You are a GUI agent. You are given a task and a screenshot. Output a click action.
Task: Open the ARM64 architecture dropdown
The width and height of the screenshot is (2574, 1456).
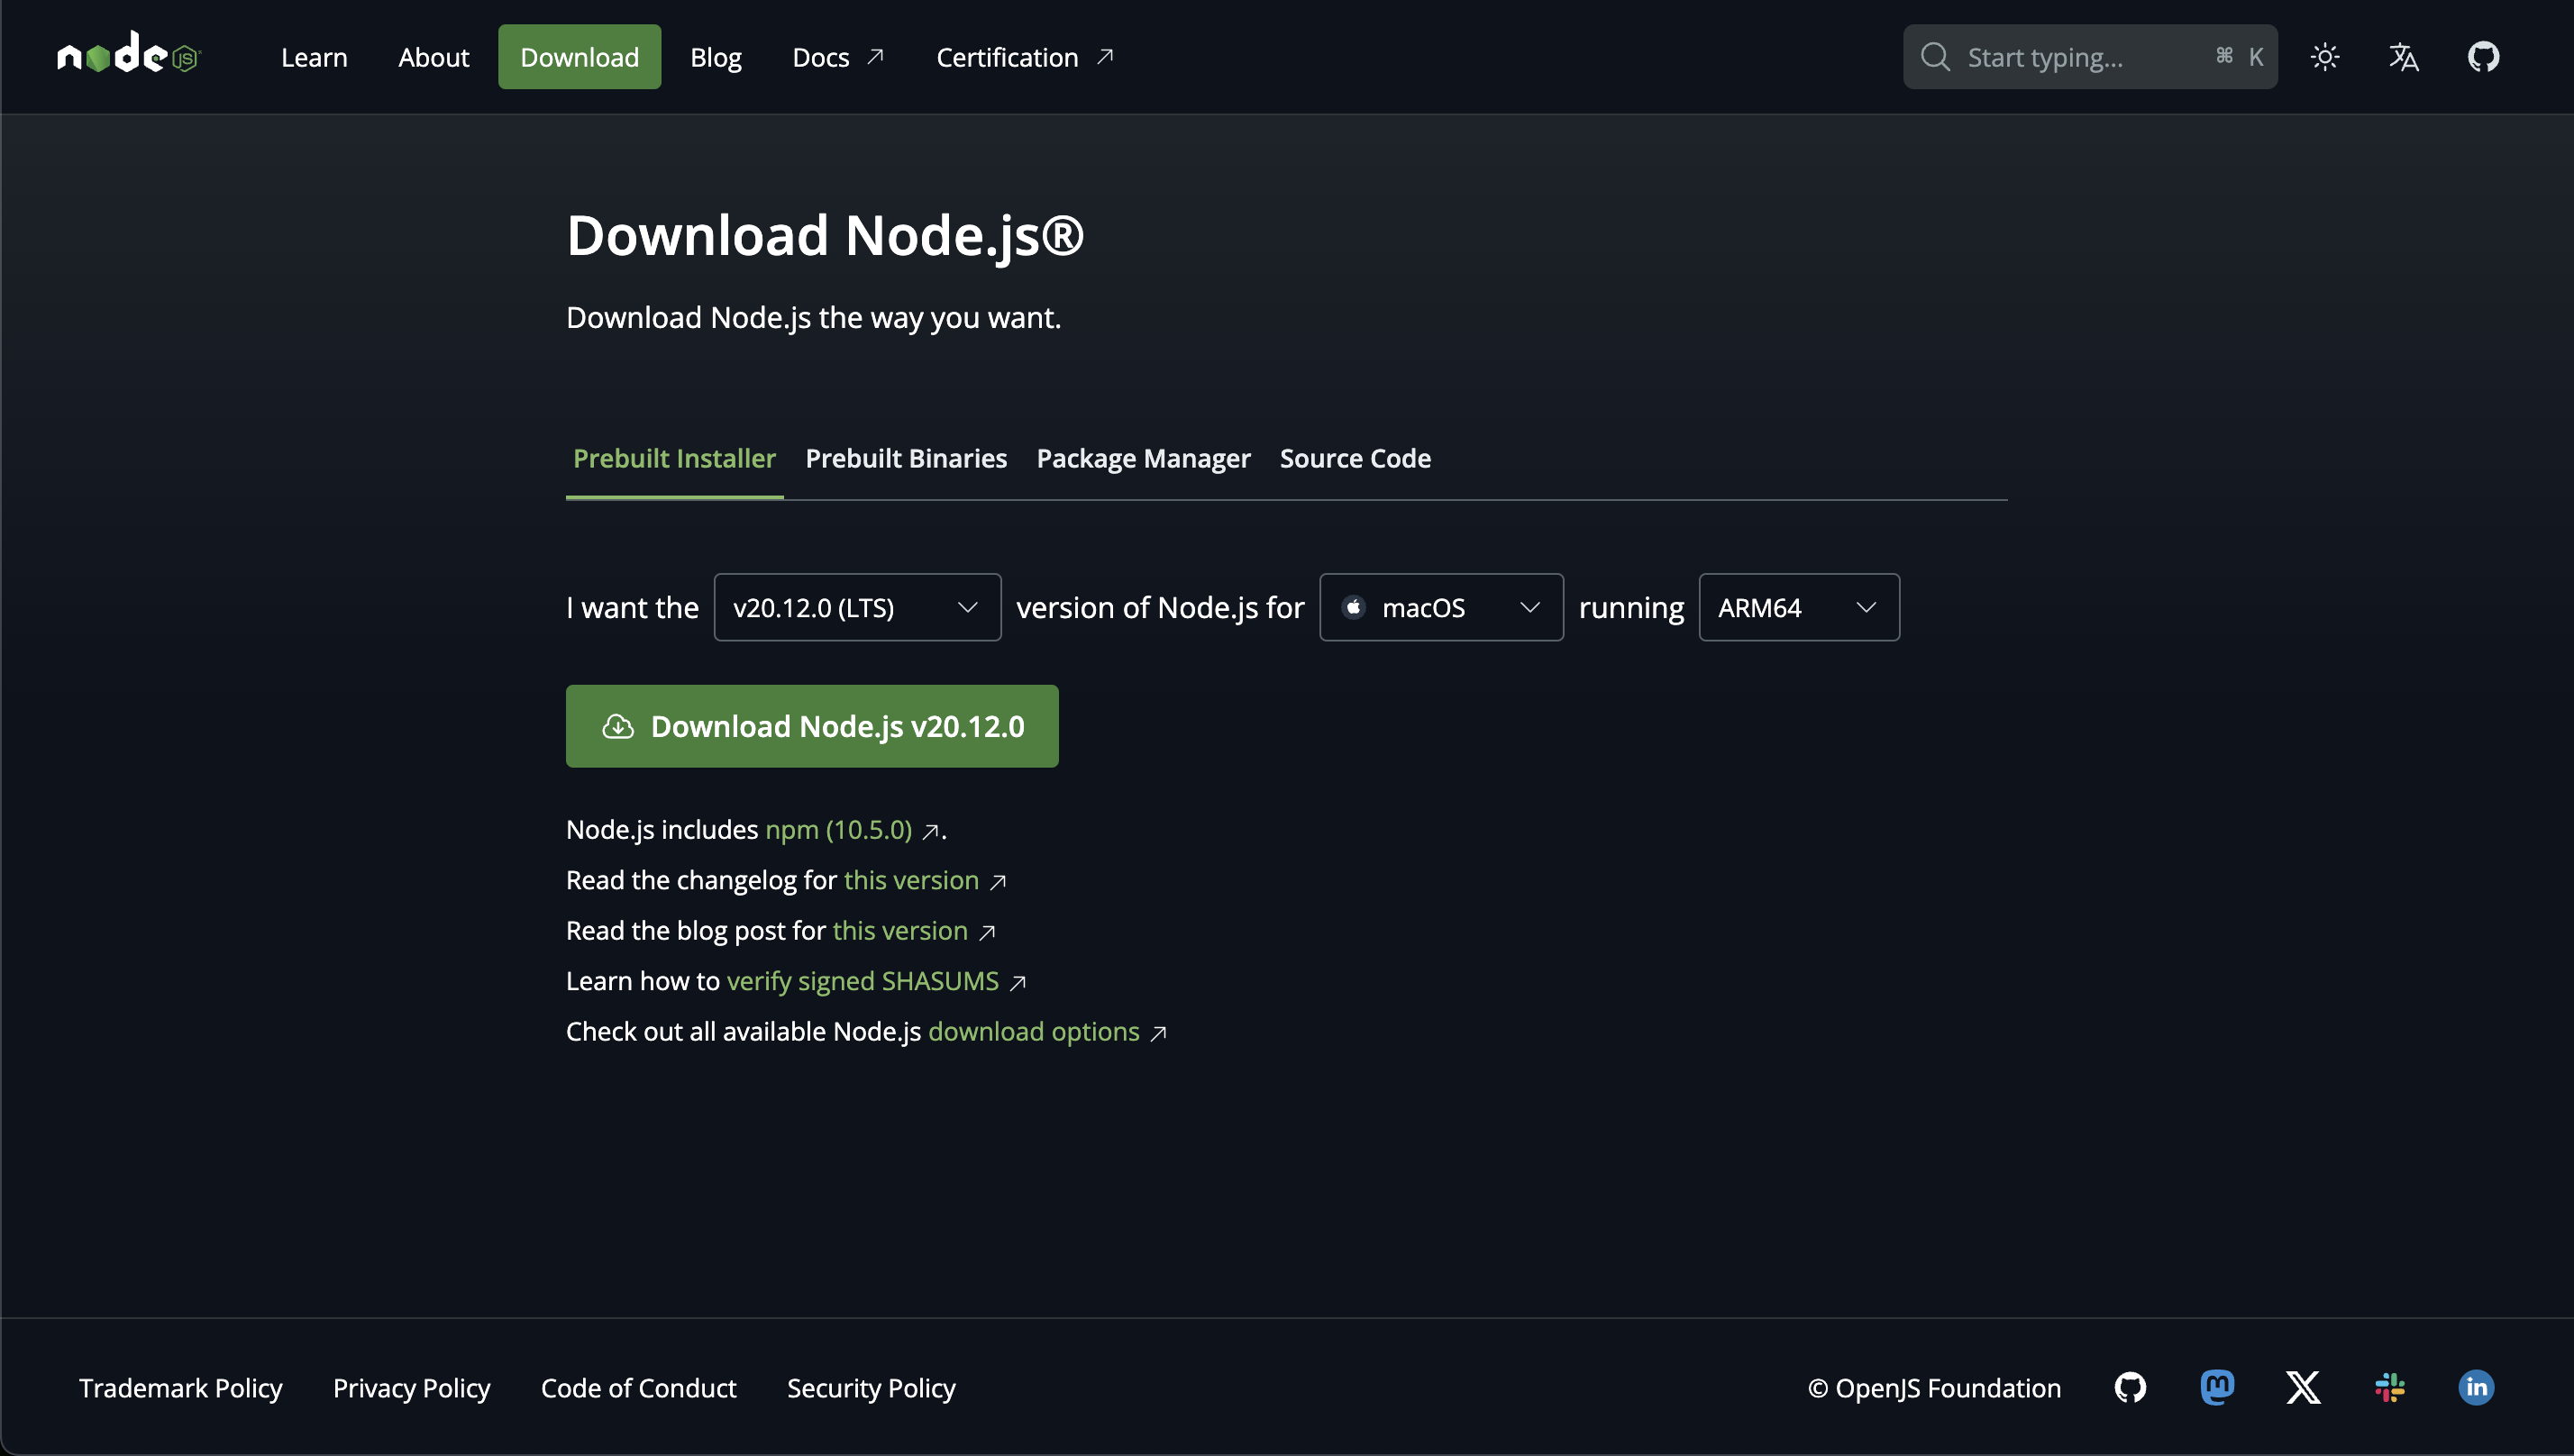(x=1799, y=607)
